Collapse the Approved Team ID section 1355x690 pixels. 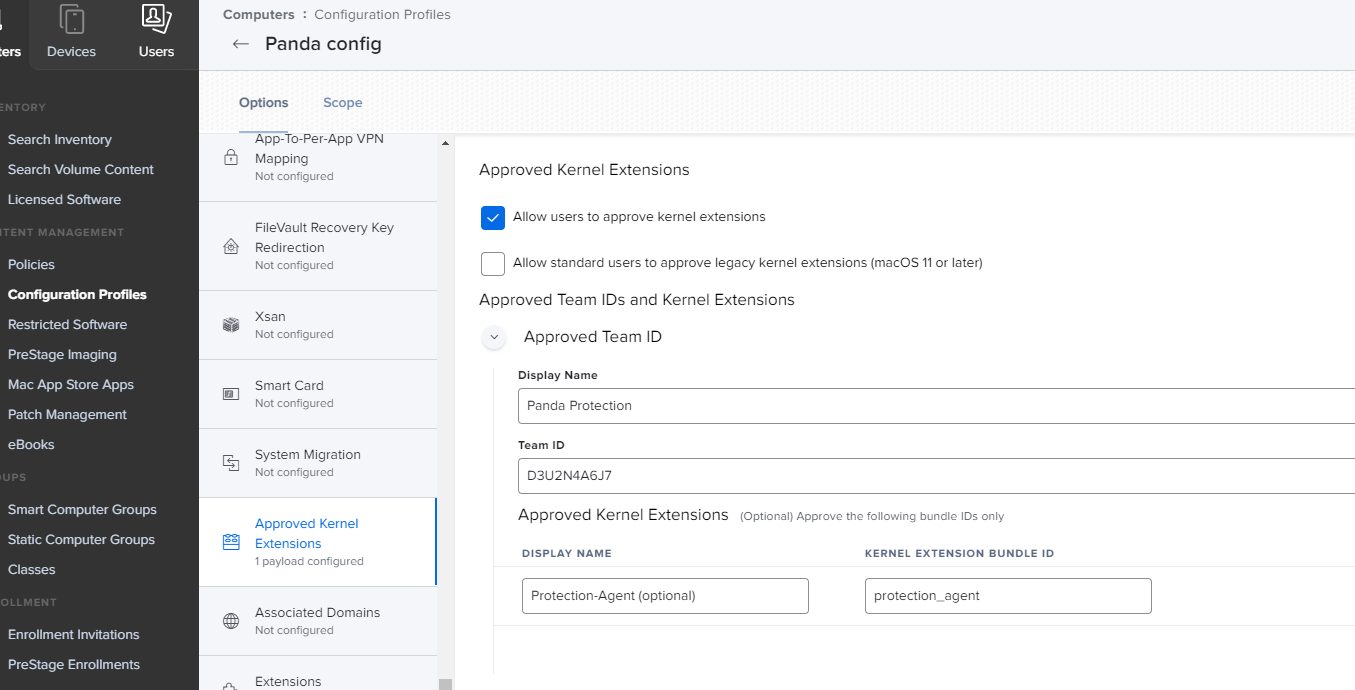pos(494,338)
